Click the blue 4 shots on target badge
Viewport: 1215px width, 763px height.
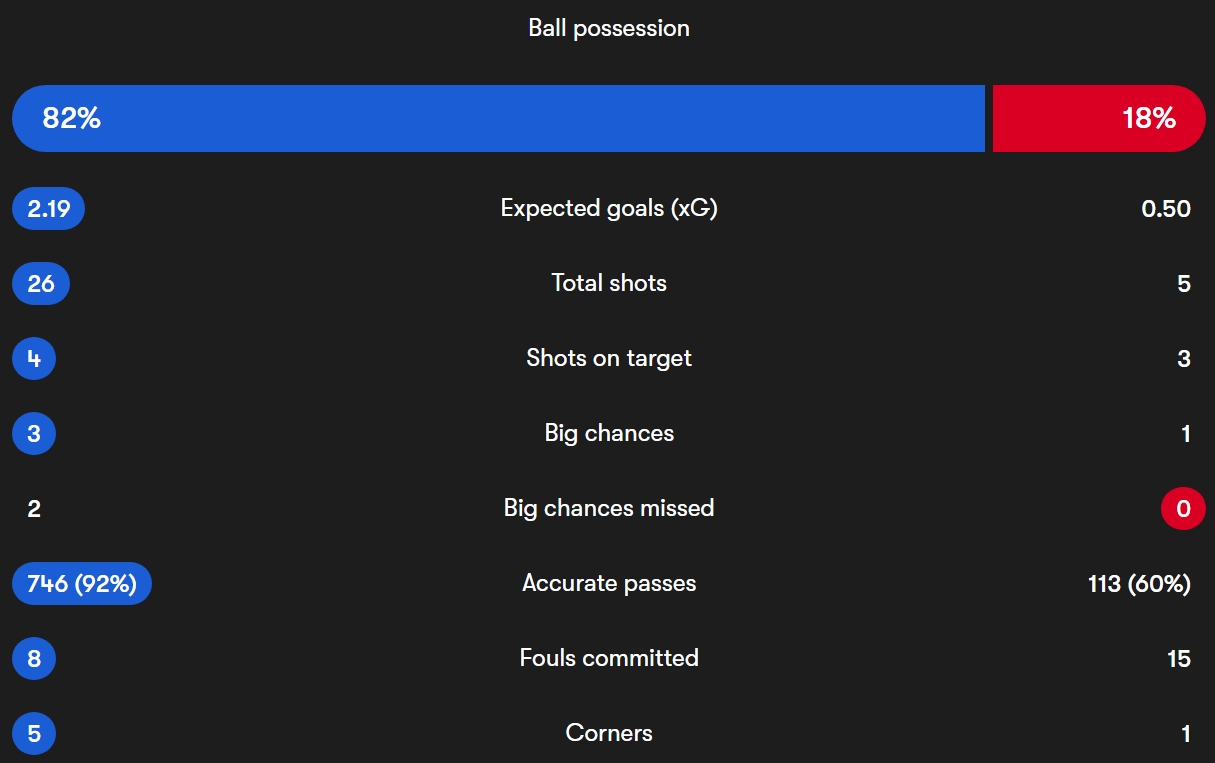tap(34, 359)
